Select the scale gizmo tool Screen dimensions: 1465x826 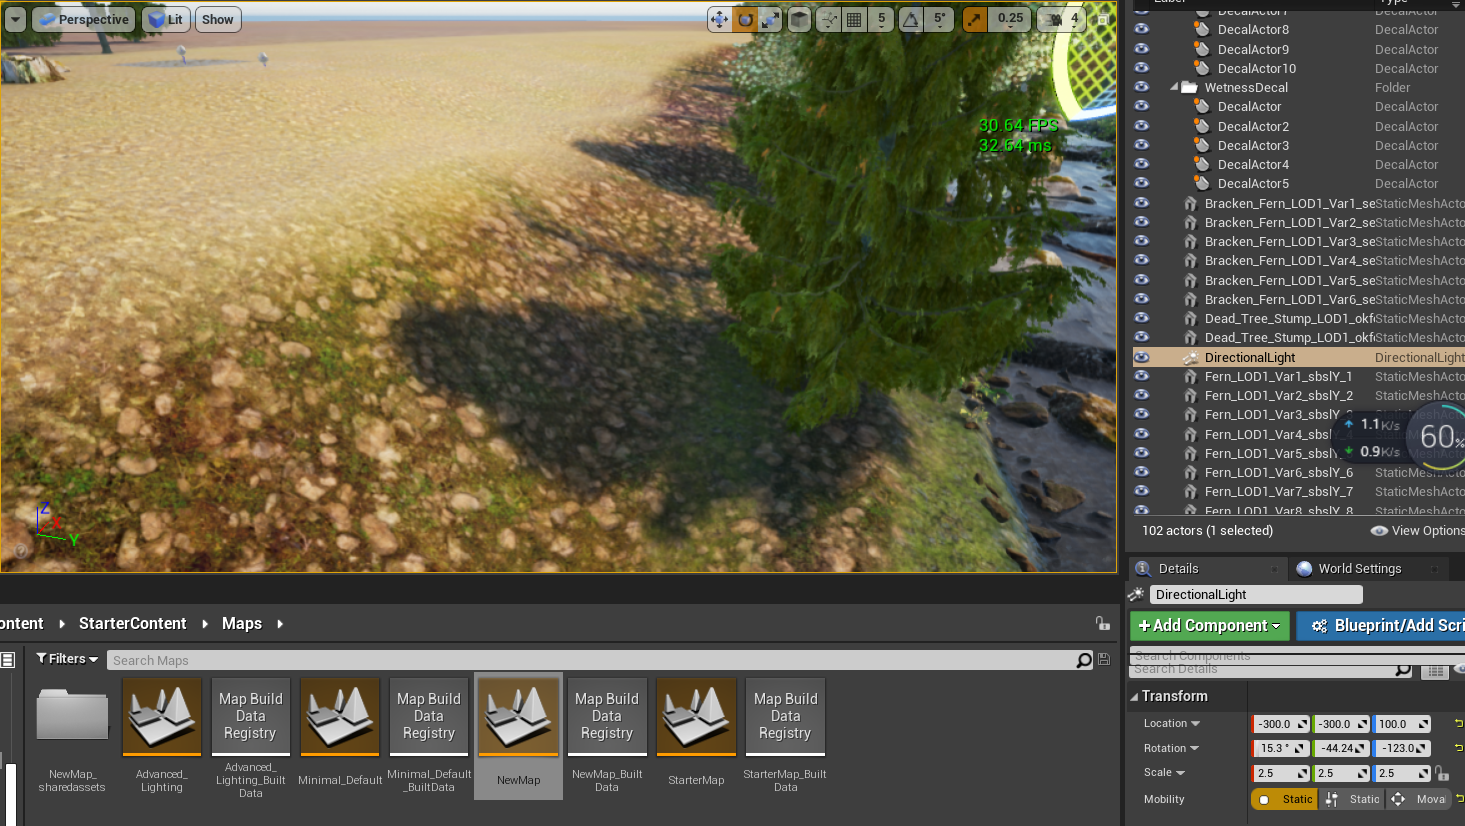(770, 19)
